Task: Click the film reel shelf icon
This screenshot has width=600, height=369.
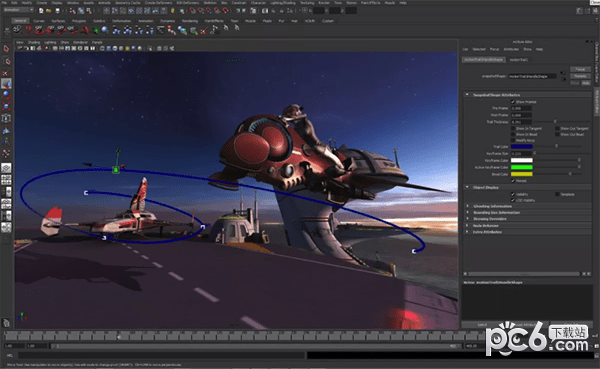Action: (17, 29)
